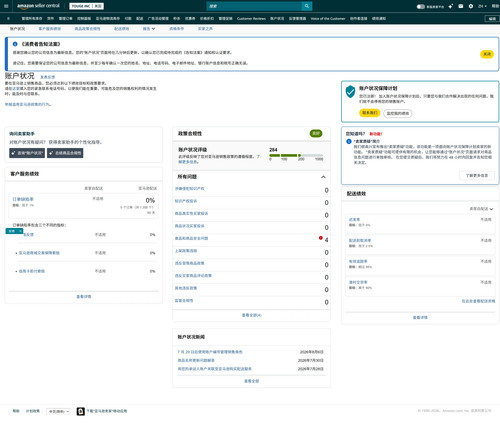Open the TOUGE INC account switcher
Viewport: 500px width, 426px height.
click(x=87, y=6)
